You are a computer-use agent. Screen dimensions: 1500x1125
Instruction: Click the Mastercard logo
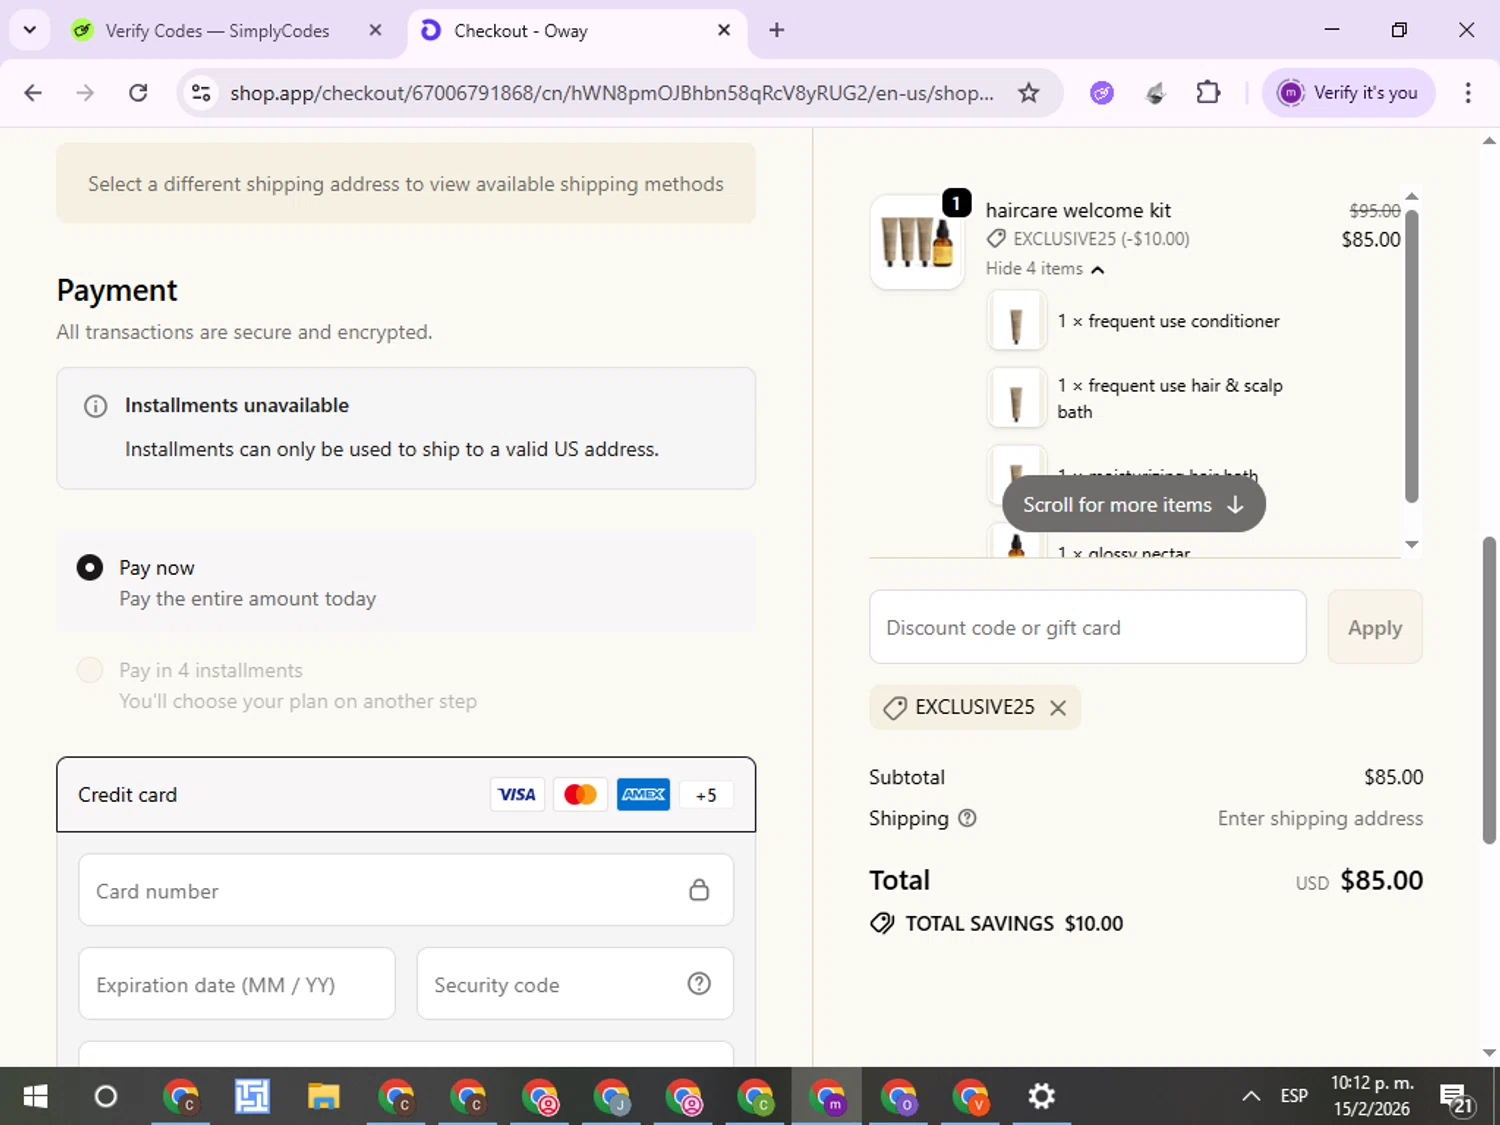pos(580,795)
